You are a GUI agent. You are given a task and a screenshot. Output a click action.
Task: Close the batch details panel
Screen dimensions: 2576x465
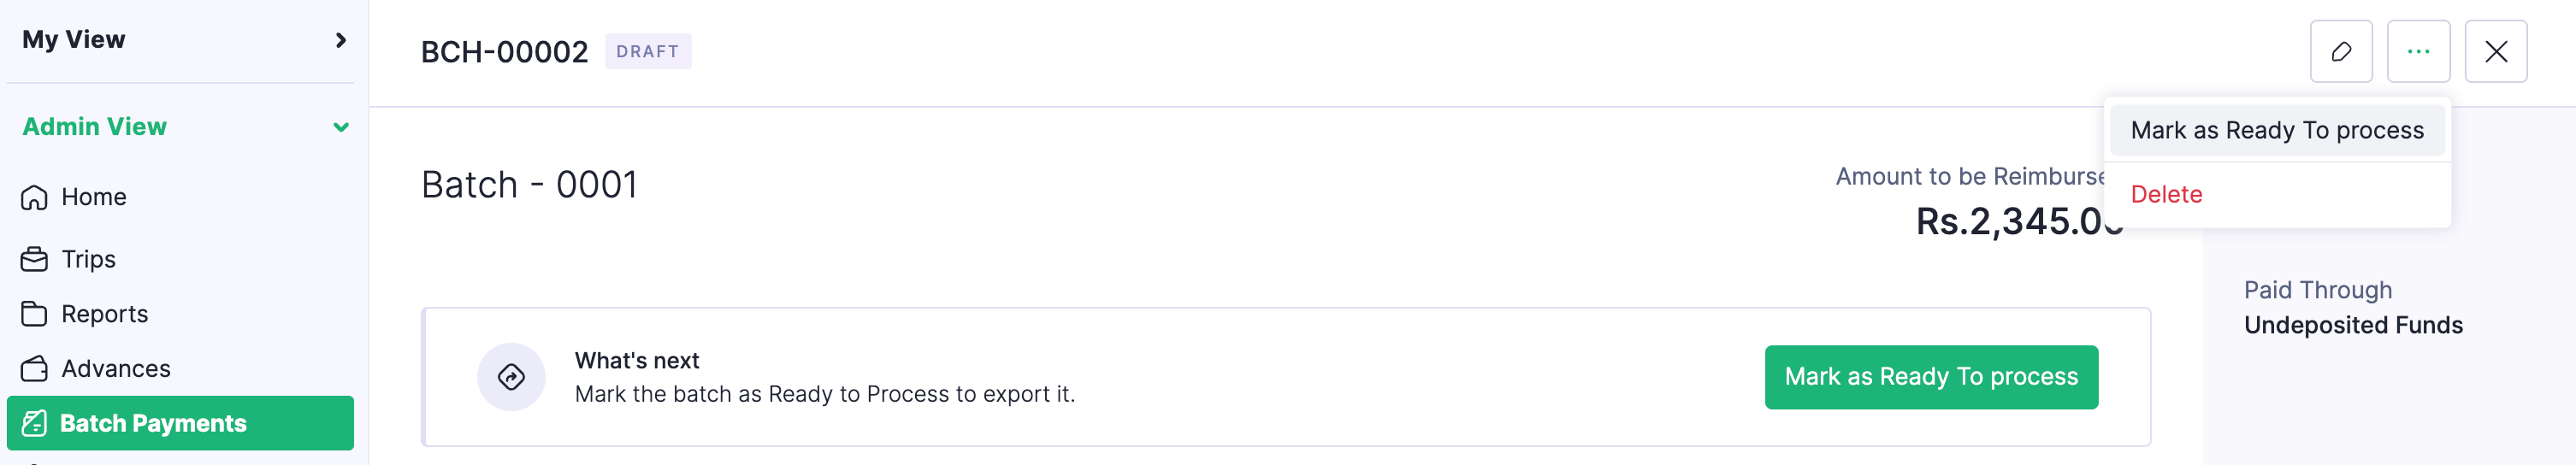pyautogui.click(x=2495, y=52)
